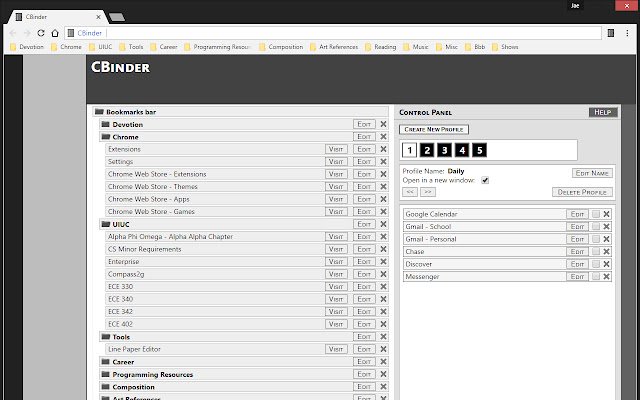Remove ECE 330 bookmark with X
This screenshot has width=640, height=400.
383,287
